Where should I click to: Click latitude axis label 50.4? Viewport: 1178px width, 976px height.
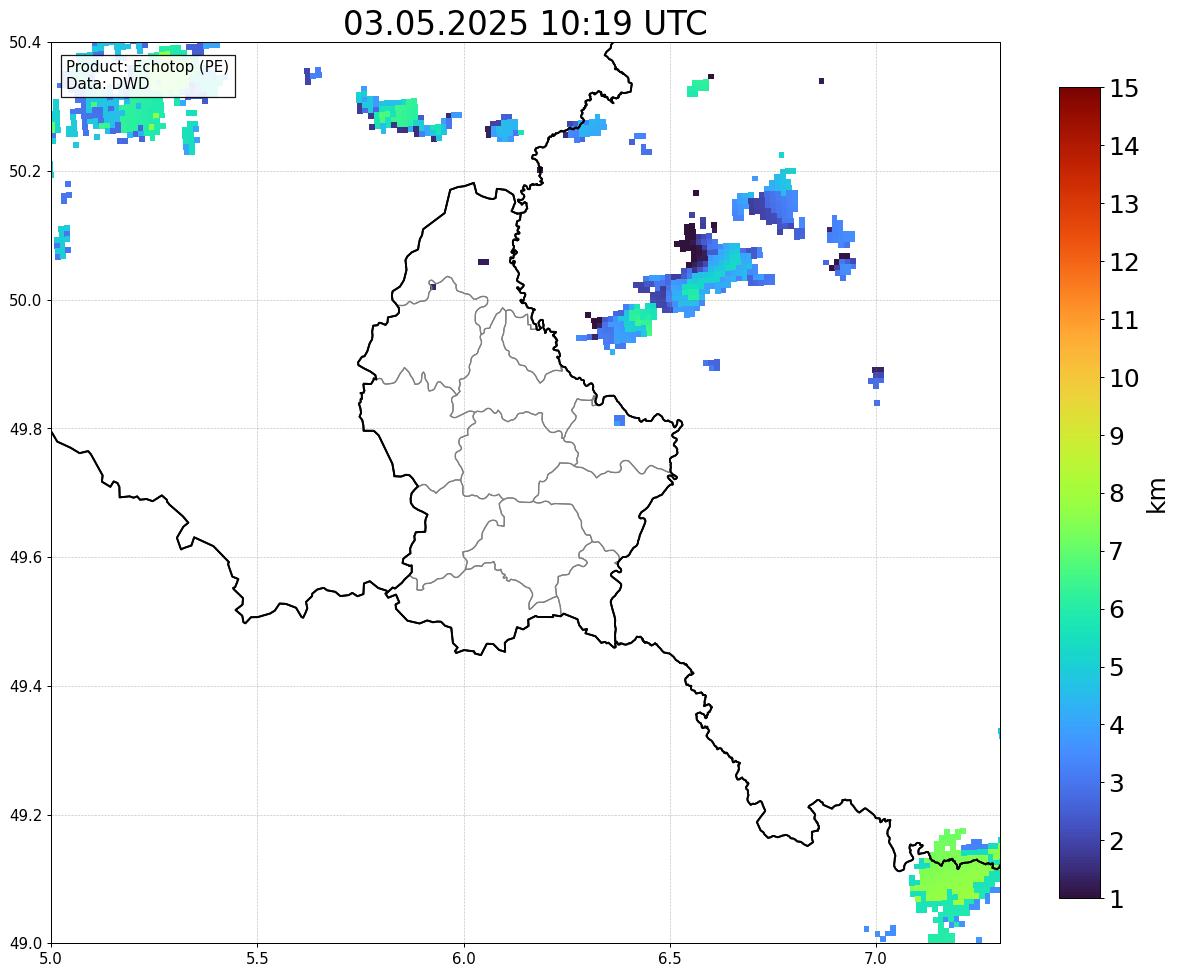click(x=25, y=43)
